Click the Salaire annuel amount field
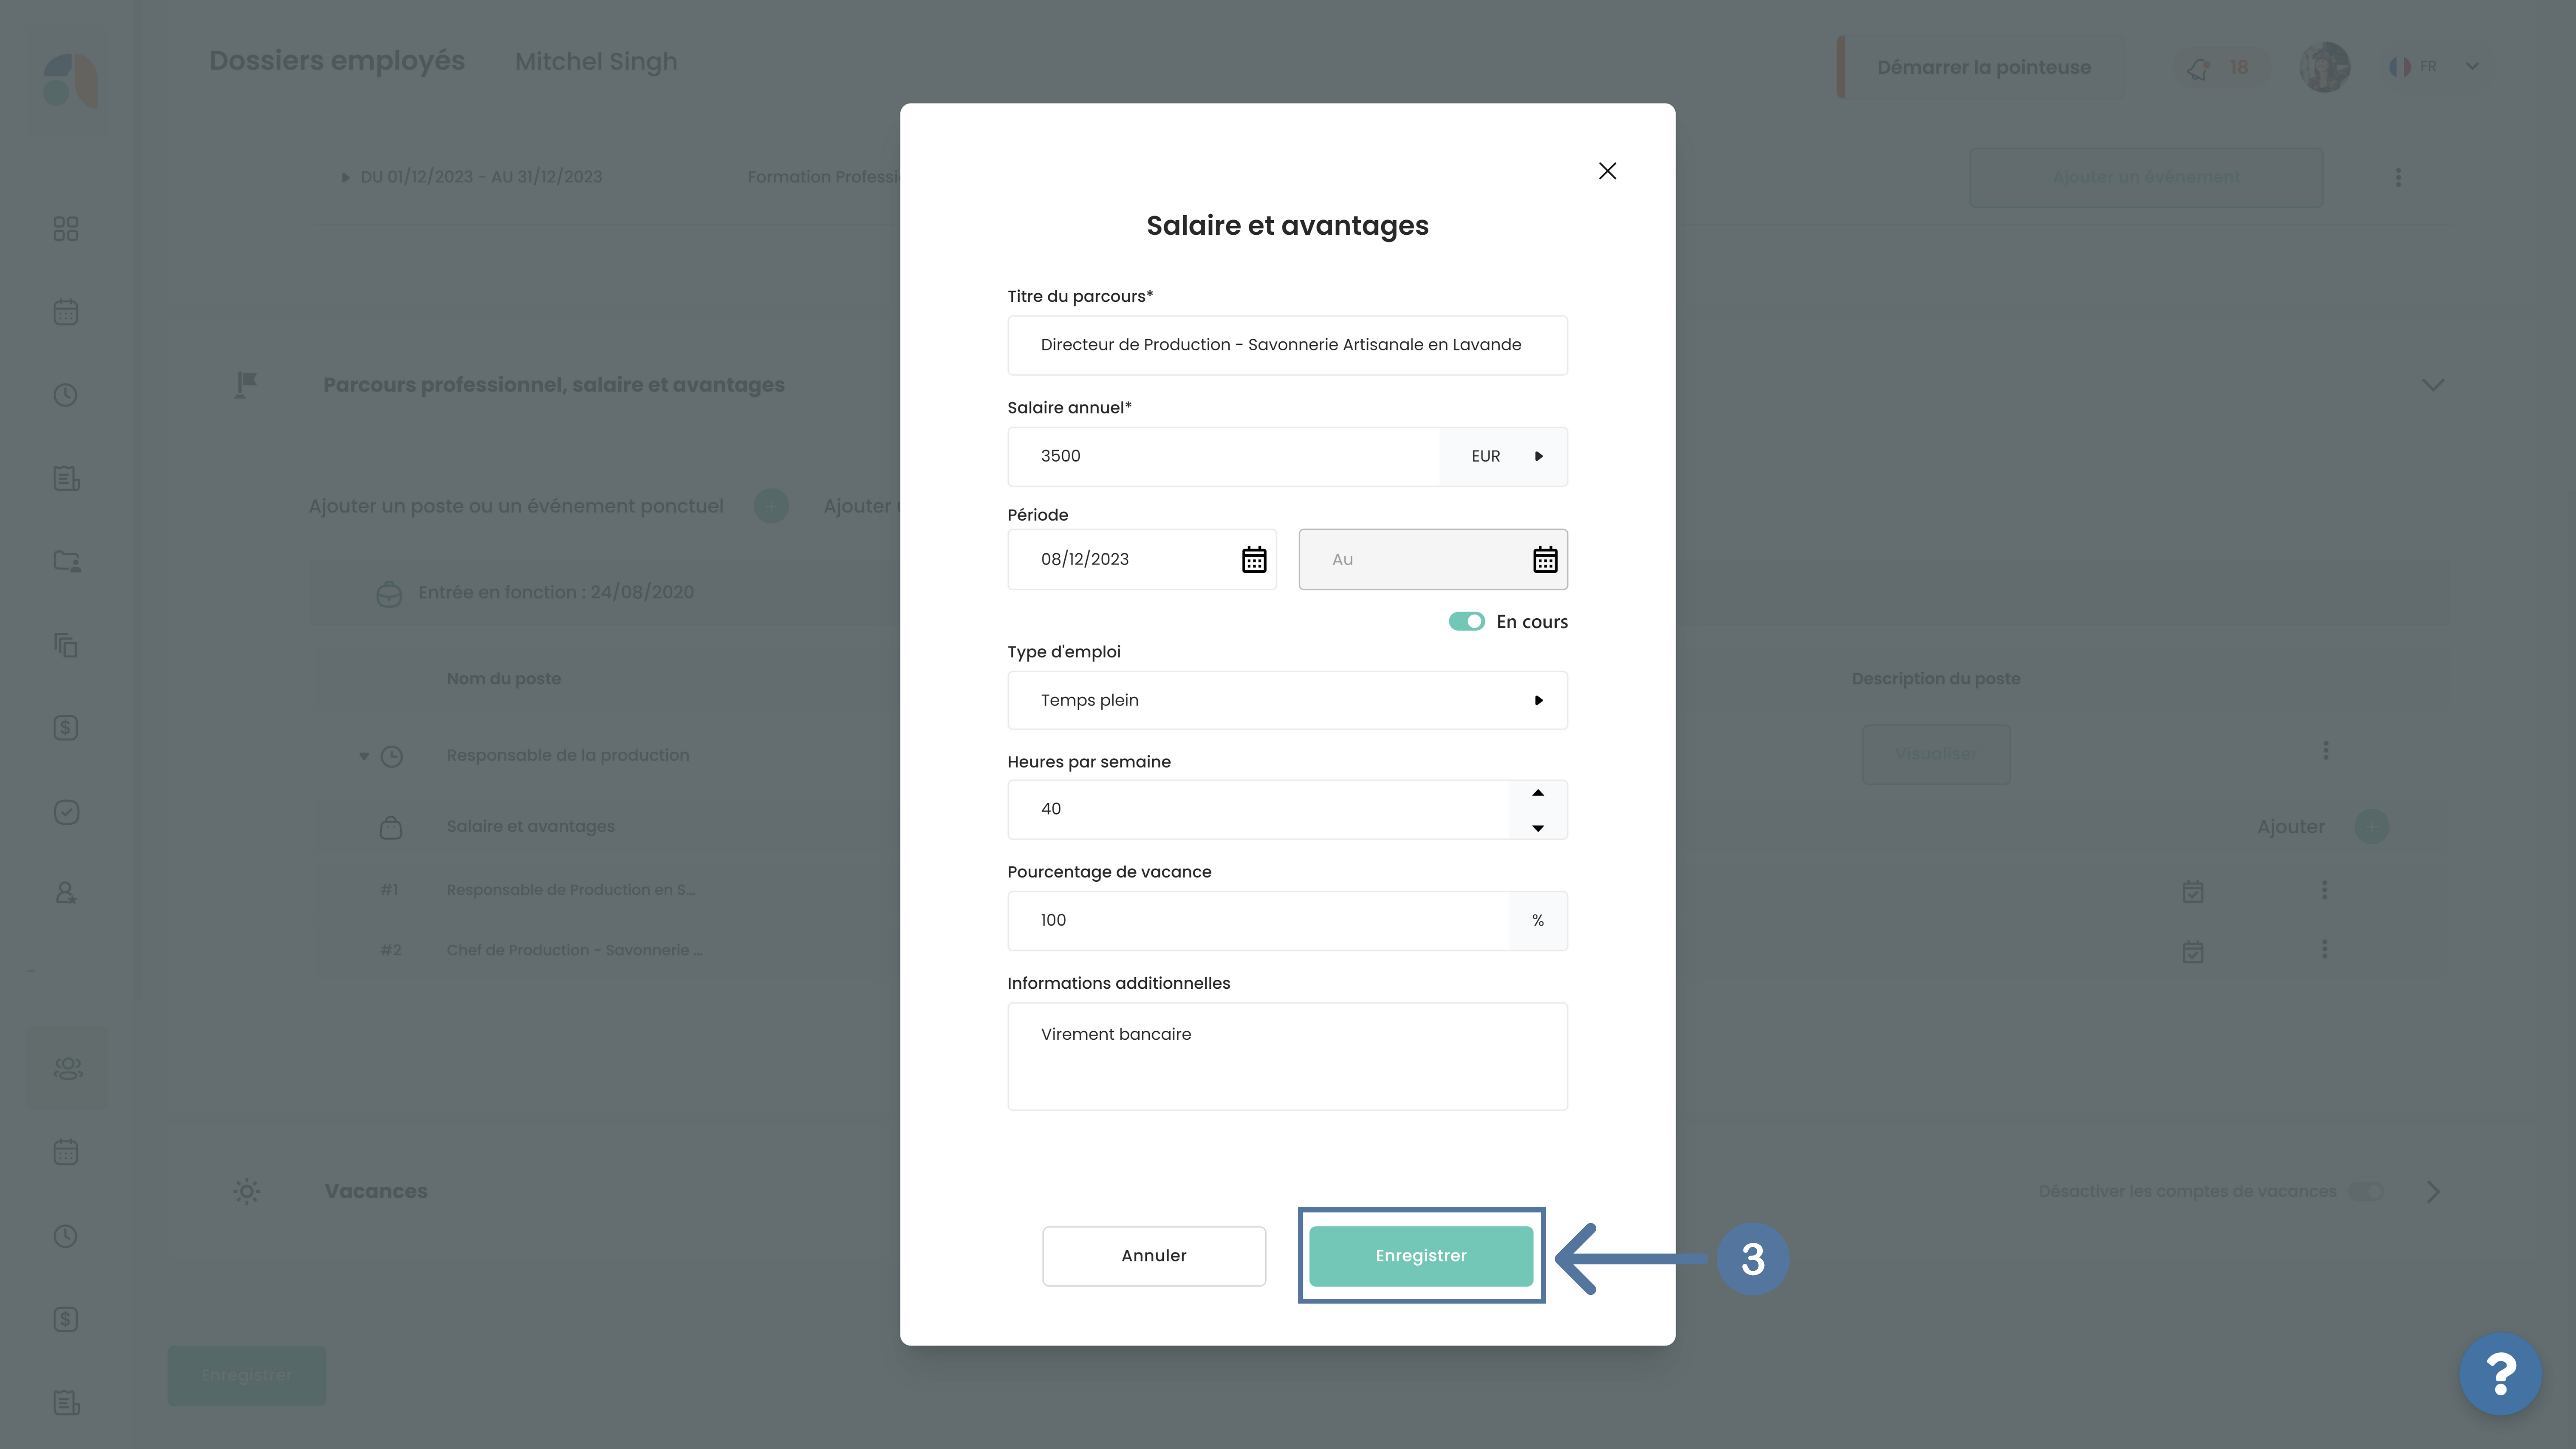 pos(1223,456)
